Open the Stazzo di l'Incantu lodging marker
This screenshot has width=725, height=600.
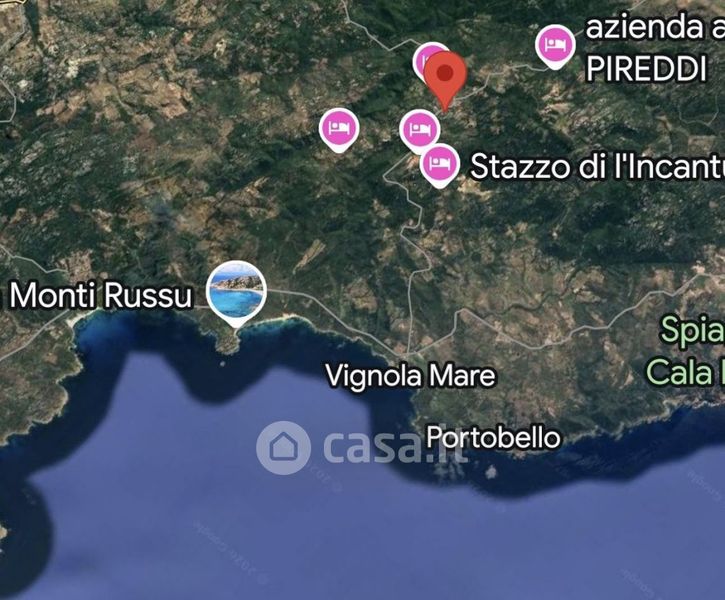(440, 165)
